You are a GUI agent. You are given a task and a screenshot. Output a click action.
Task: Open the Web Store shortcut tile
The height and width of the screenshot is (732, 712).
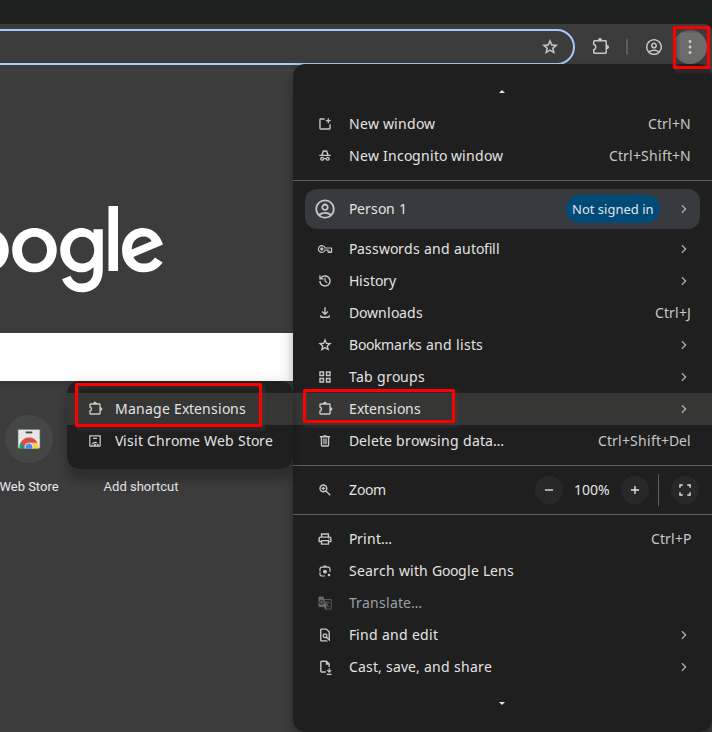coord(29,439)
